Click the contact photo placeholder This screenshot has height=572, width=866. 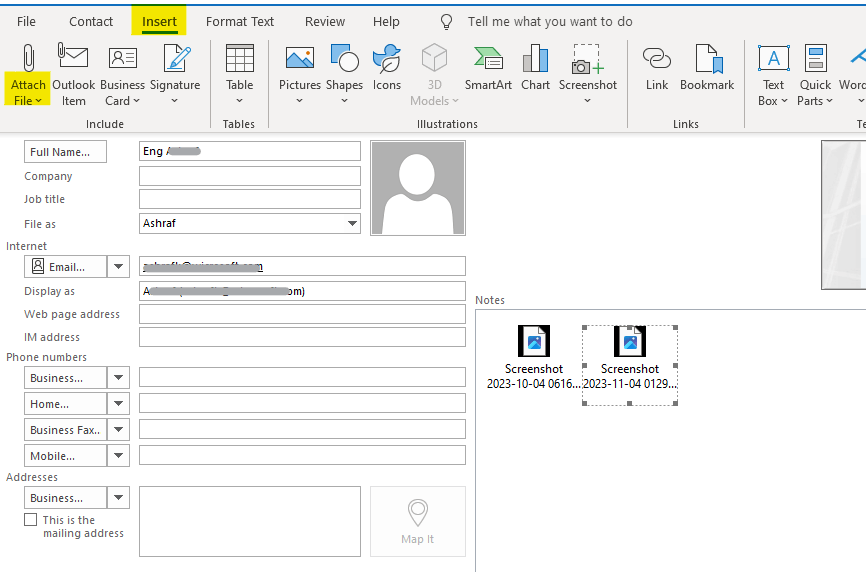(418, 188)
